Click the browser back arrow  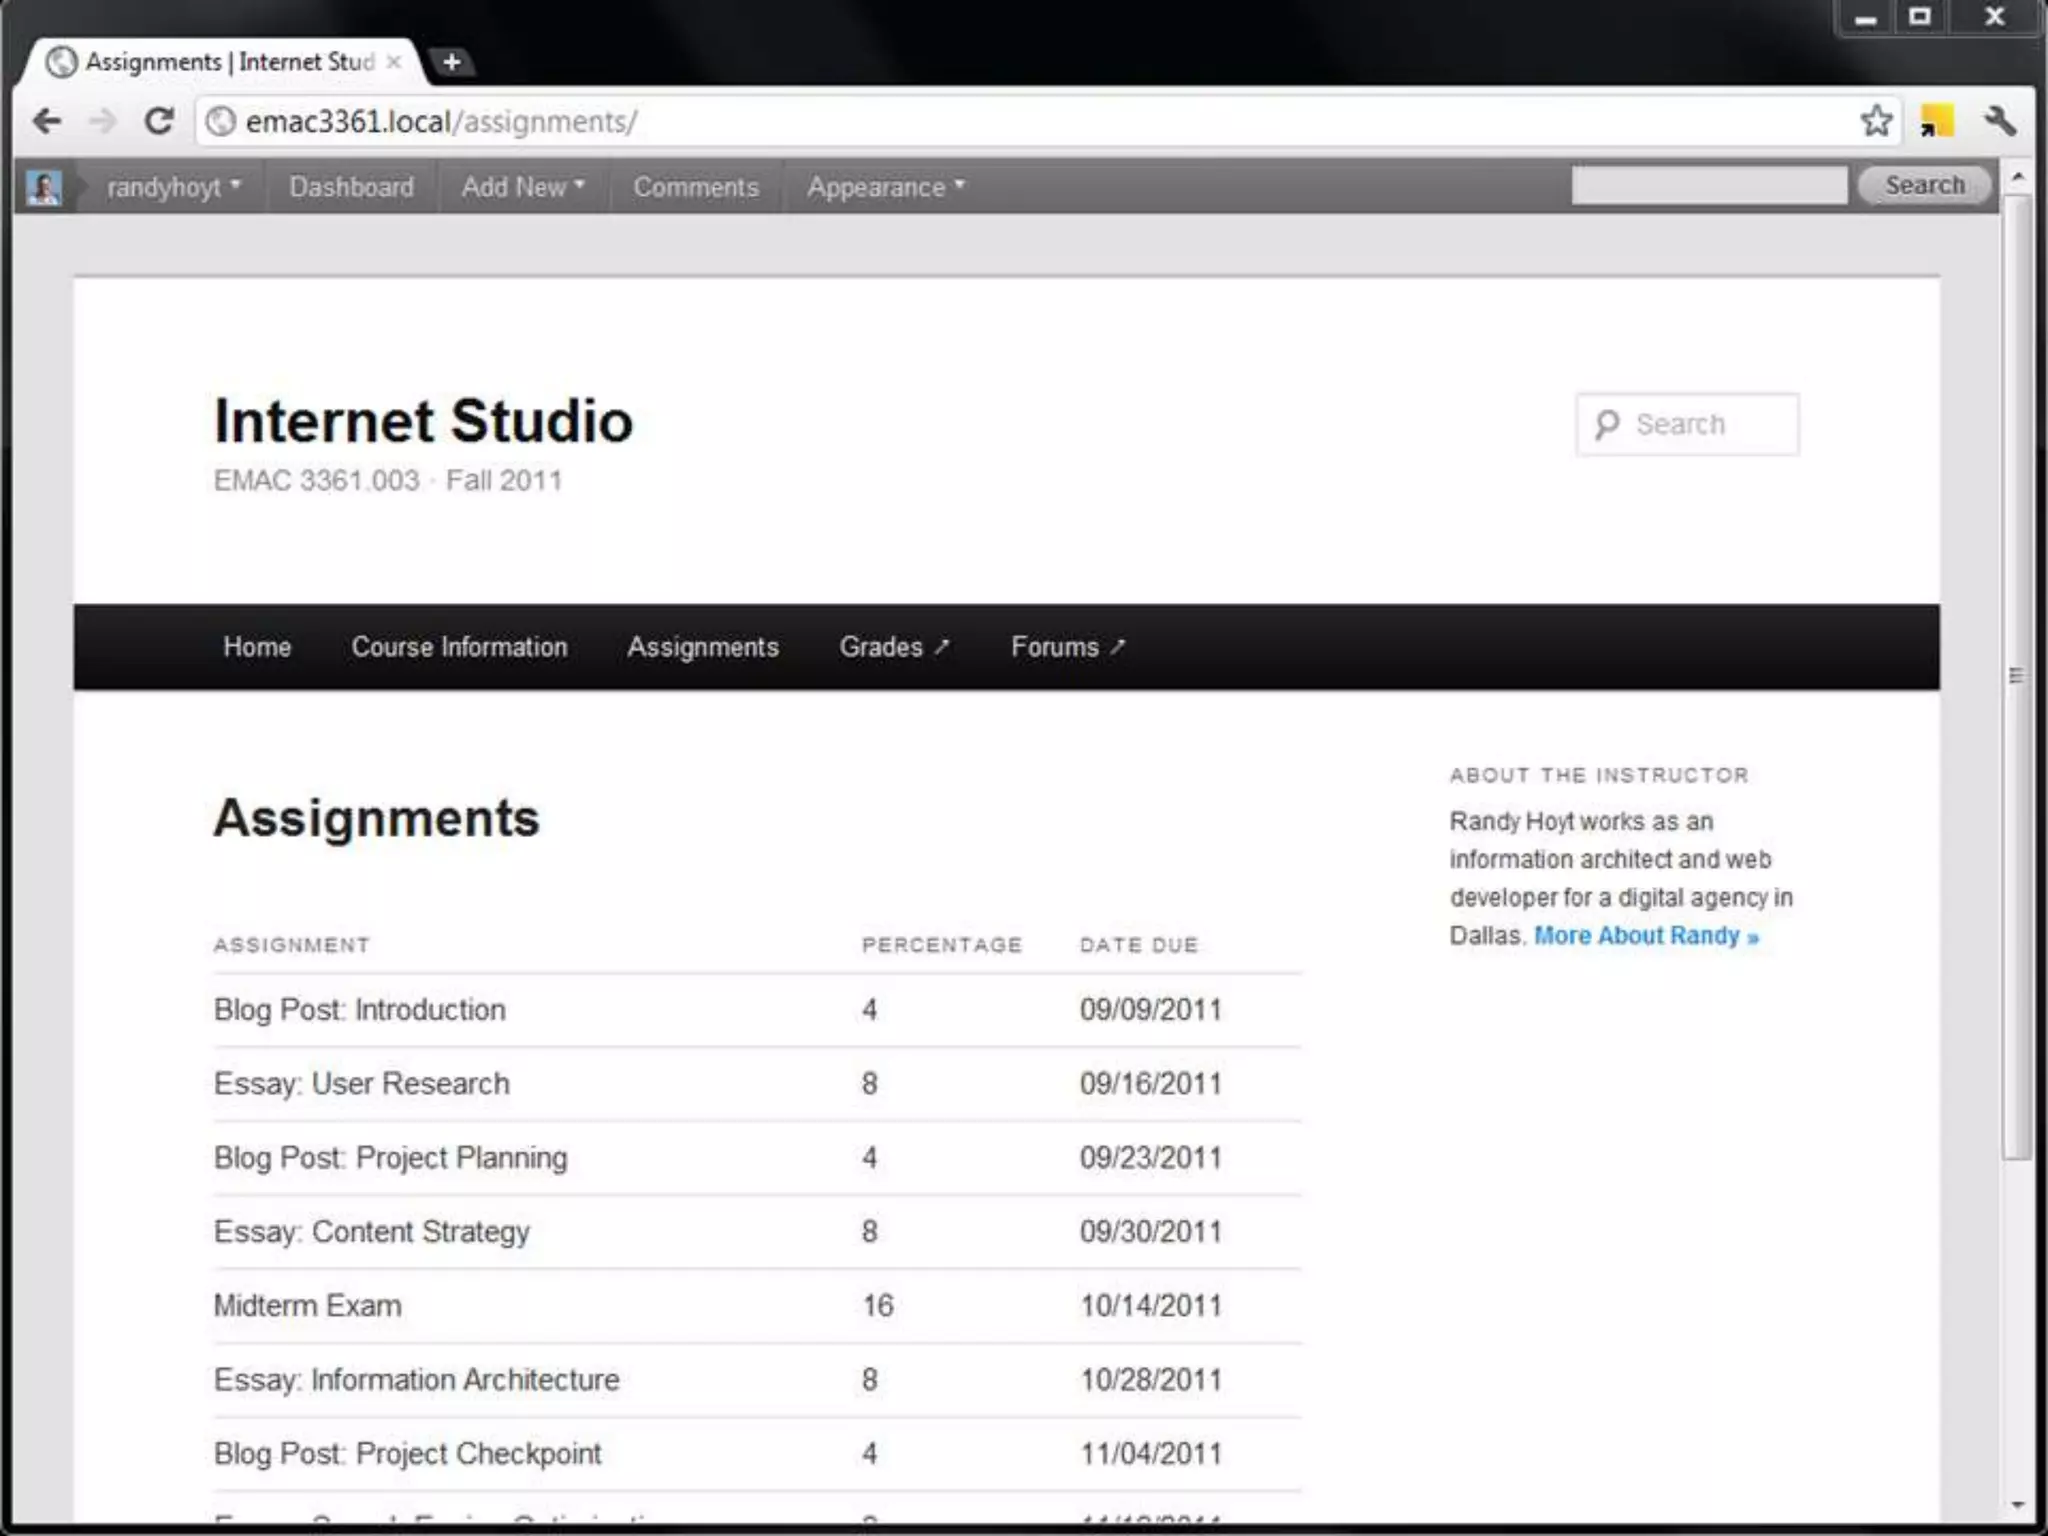click(46, 122)
